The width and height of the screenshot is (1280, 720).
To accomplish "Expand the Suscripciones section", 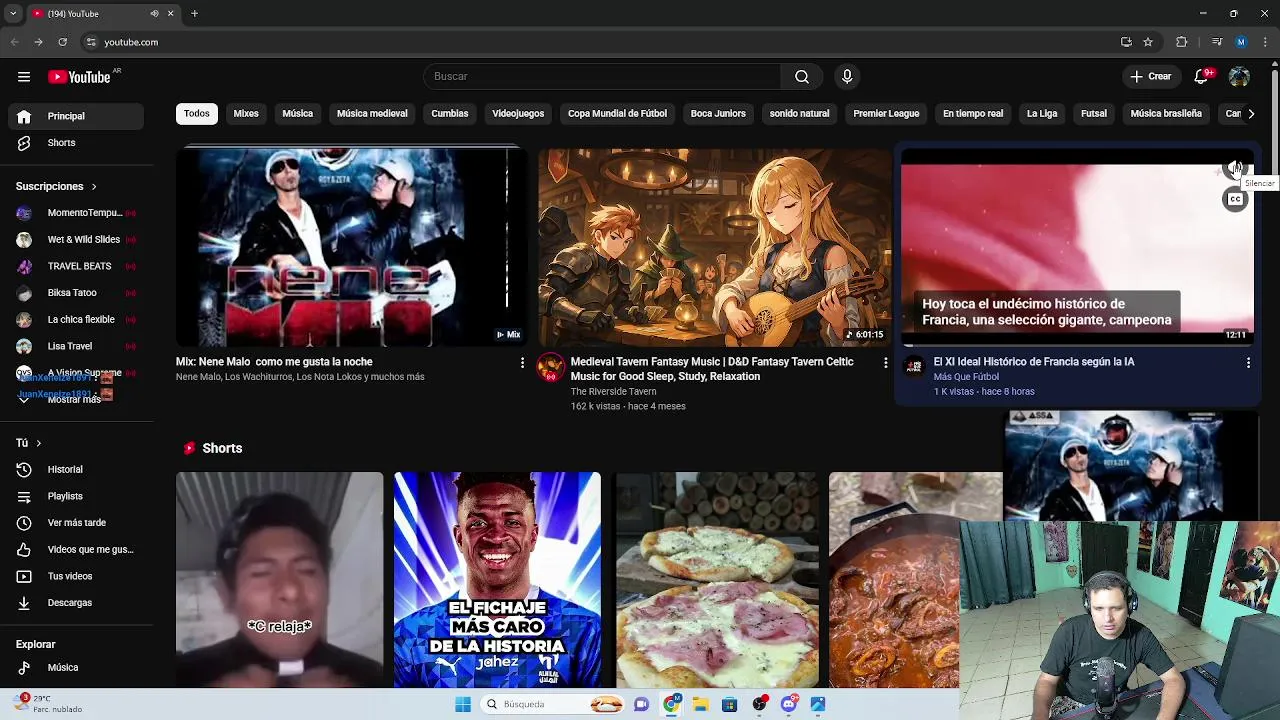I will point(57,186).
